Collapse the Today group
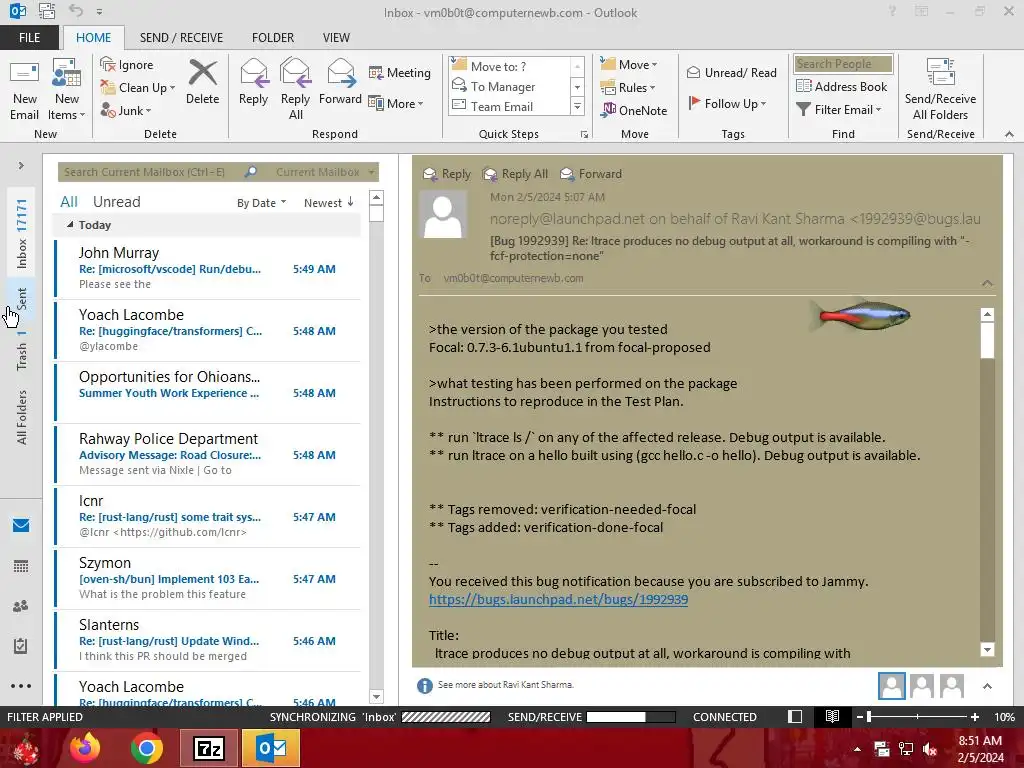This screenshot has height=768, width=1024. coord(70,225)
